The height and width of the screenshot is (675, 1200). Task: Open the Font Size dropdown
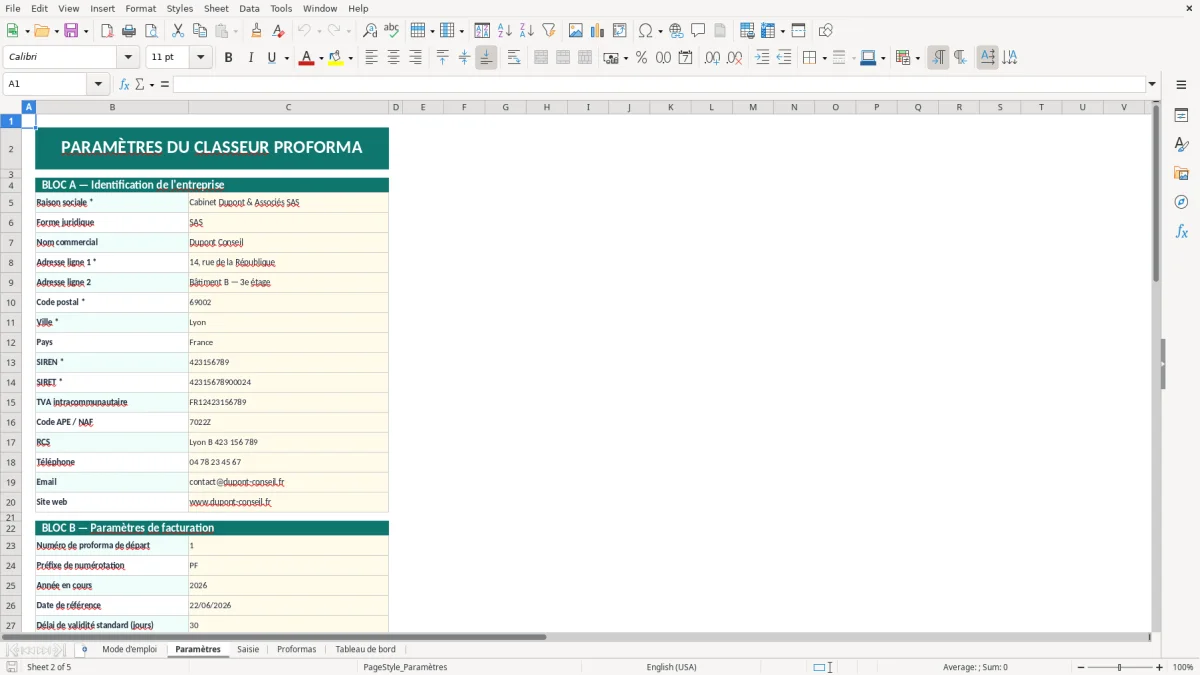(201, 58)
